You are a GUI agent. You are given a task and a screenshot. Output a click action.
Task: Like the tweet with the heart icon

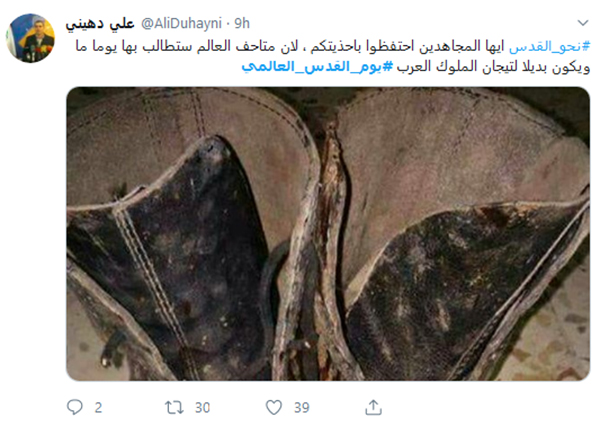[274, 407]
